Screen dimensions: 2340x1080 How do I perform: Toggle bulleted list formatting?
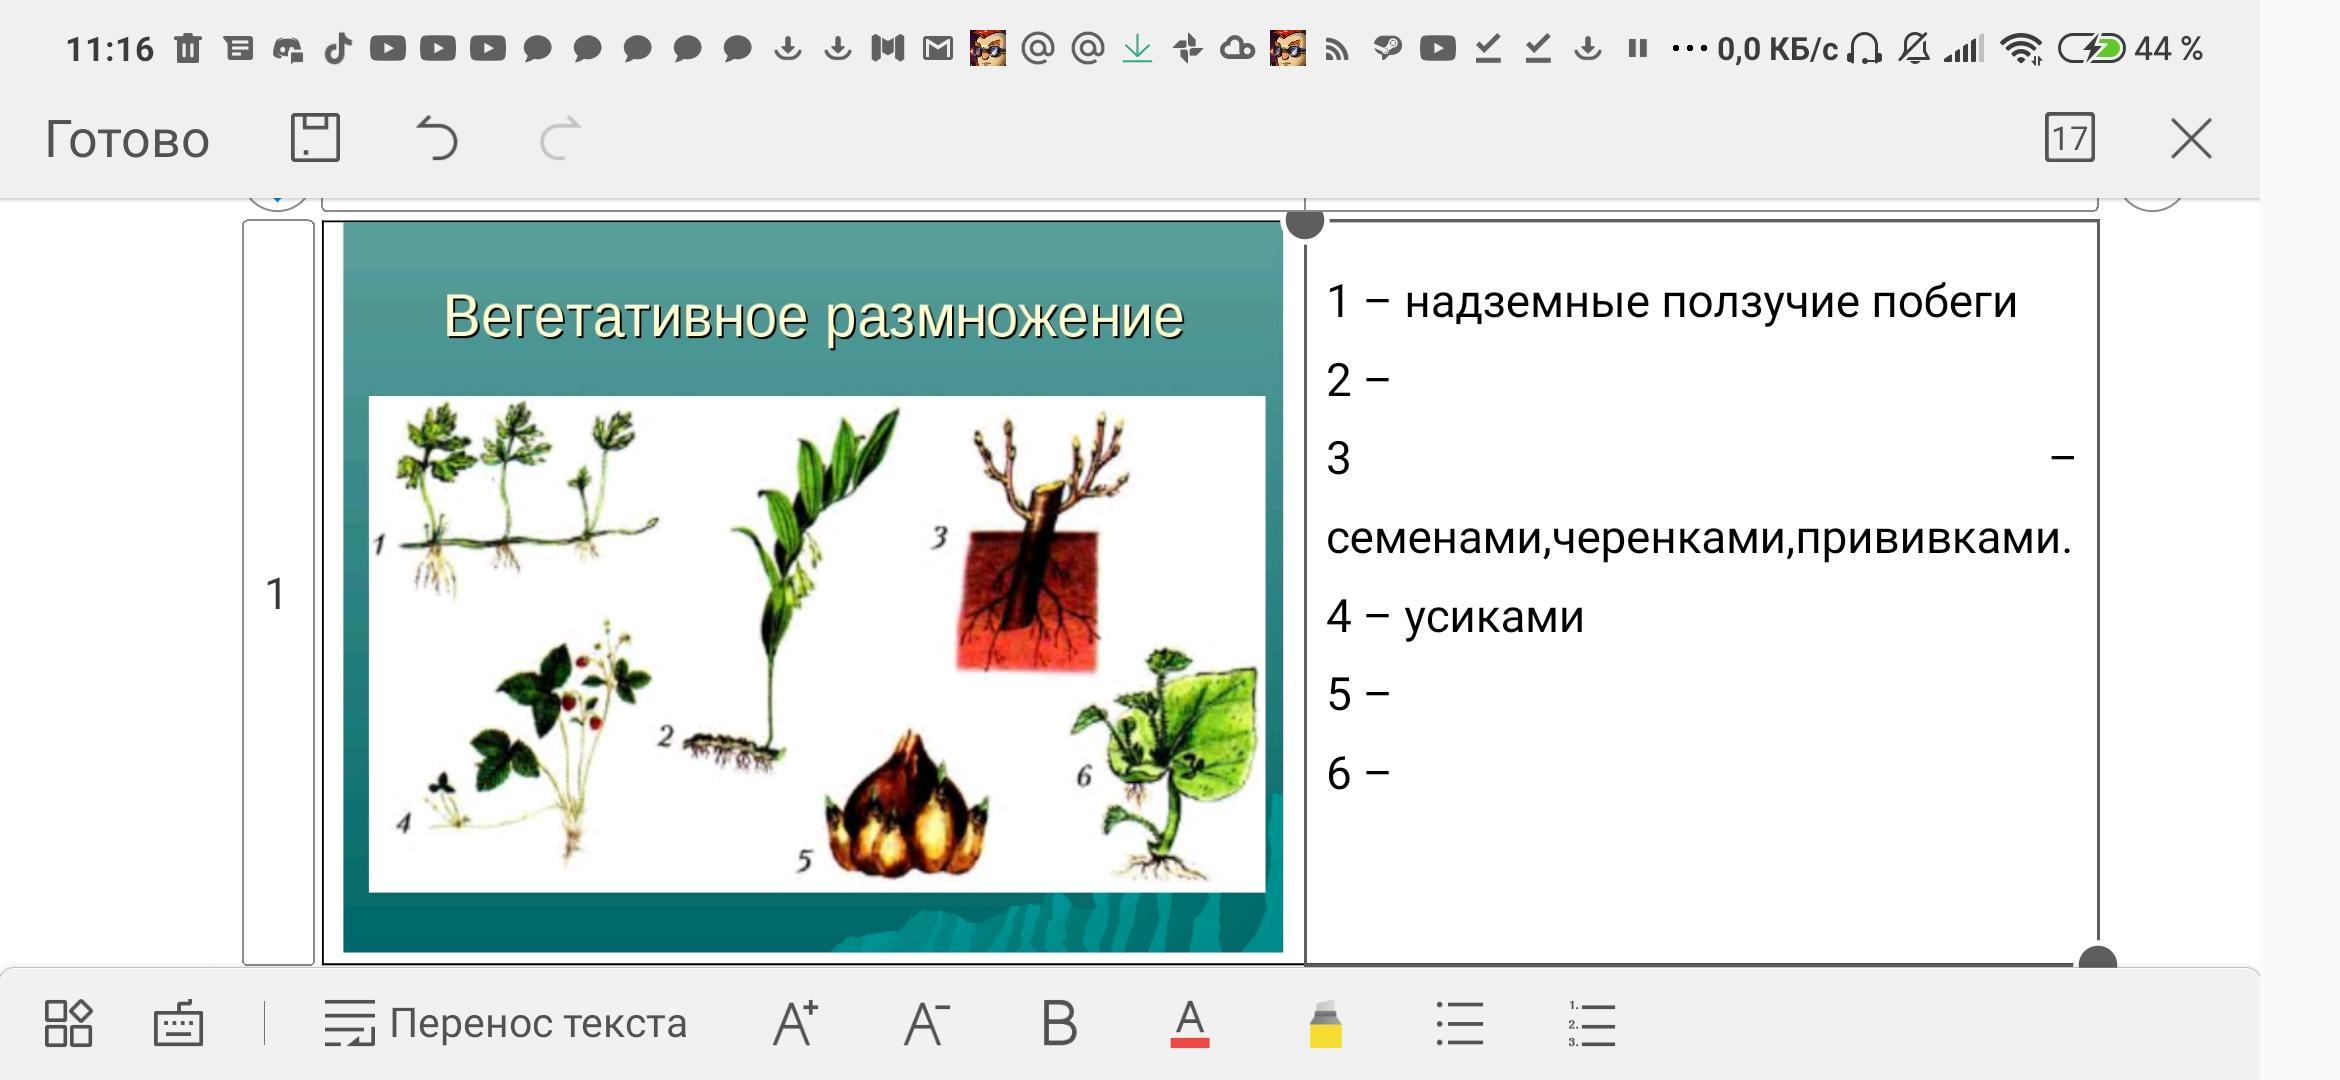pyautogui.click(x=1459, y=1023)
